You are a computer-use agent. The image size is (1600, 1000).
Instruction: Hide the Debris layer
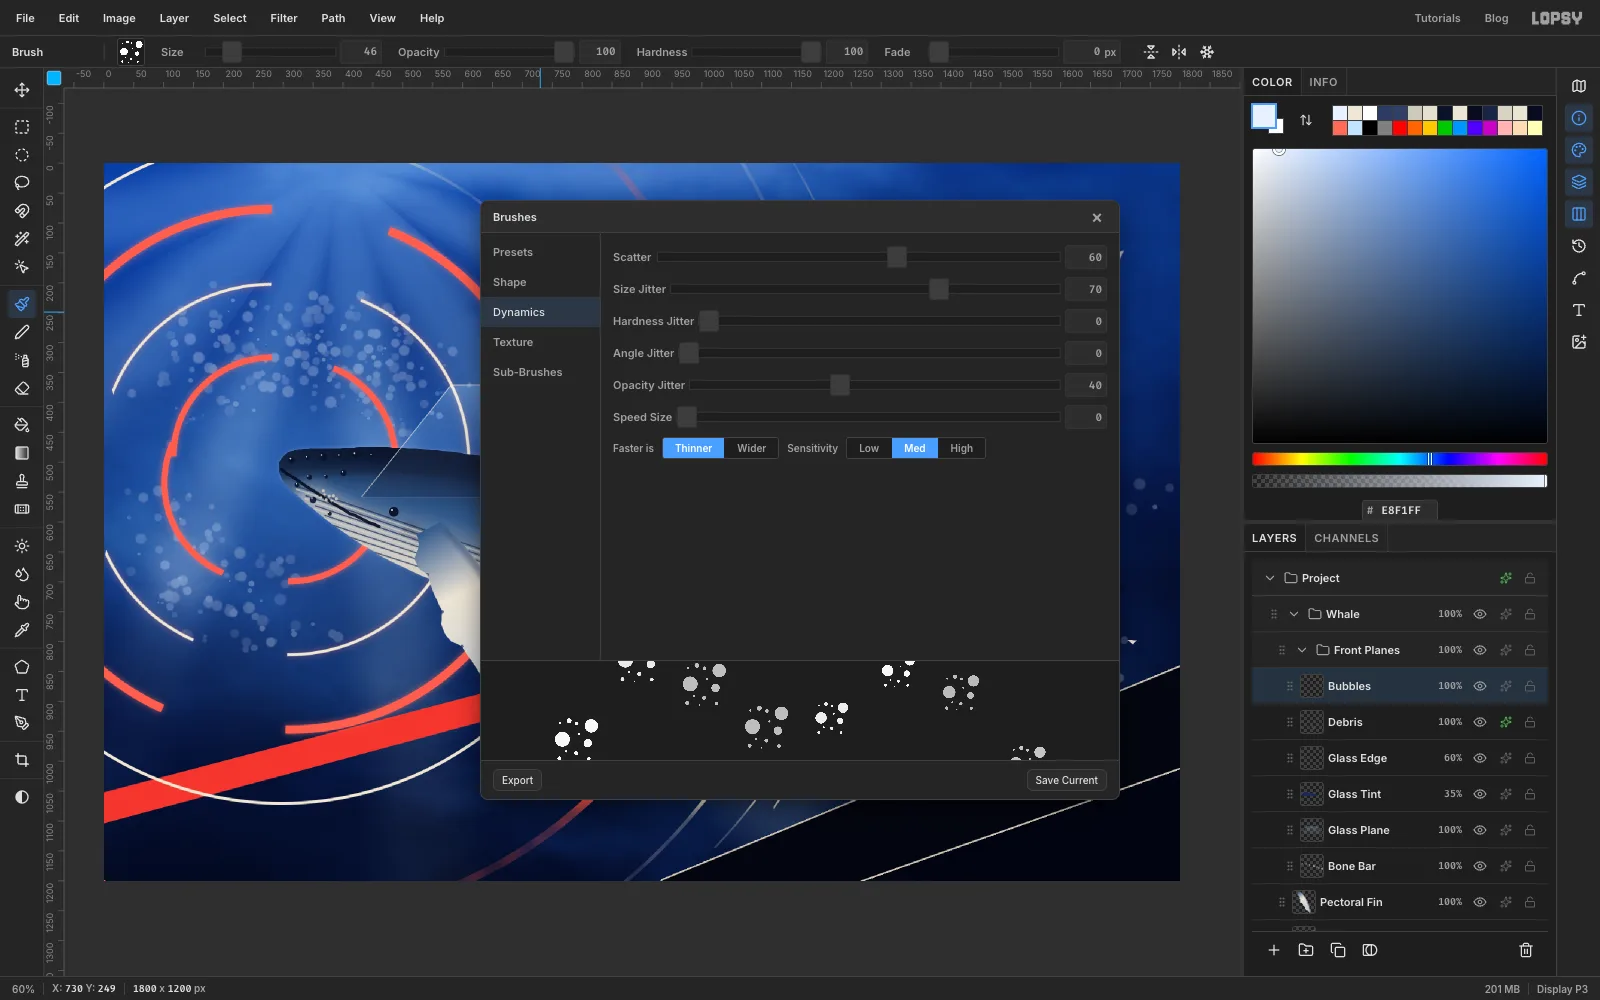point(1480,722)
